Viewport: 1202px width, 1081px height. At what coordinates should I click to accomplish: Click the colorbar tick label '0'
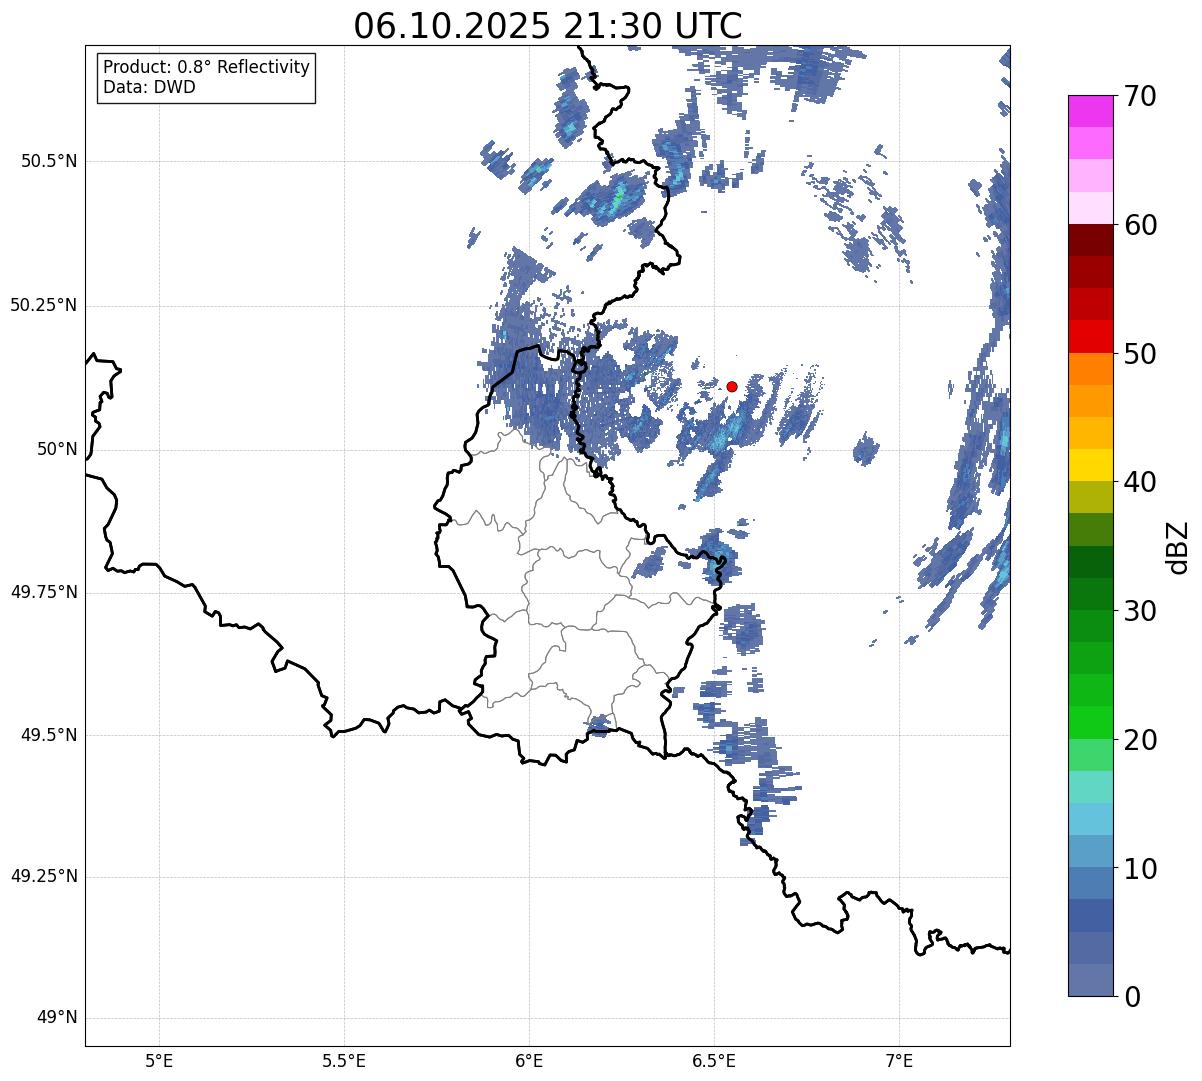(1132, 997)
